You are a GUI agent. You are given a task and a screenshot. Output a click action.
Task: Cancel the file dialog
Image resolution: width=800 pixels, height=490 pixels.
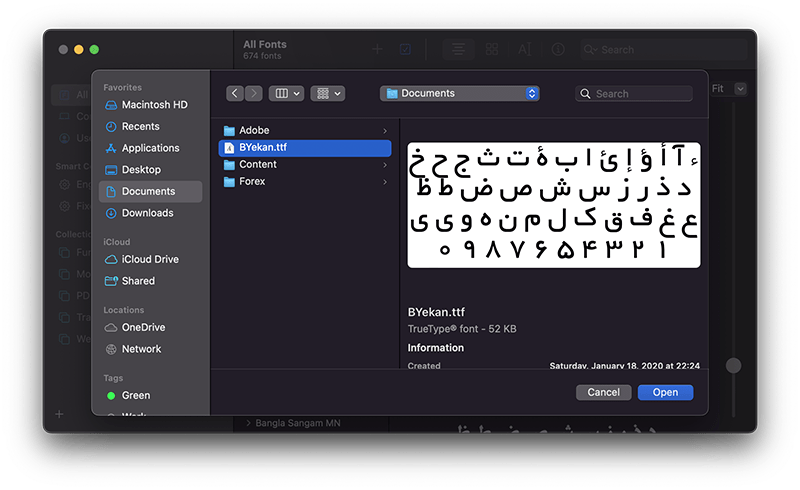click(604, 392)
